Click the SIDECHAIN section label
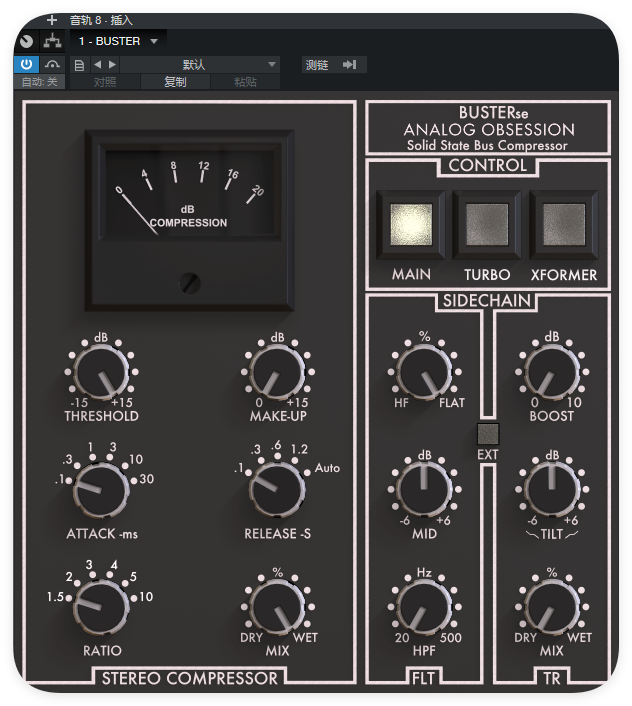This screenshot has width=632, height=706. pos(487,301)
